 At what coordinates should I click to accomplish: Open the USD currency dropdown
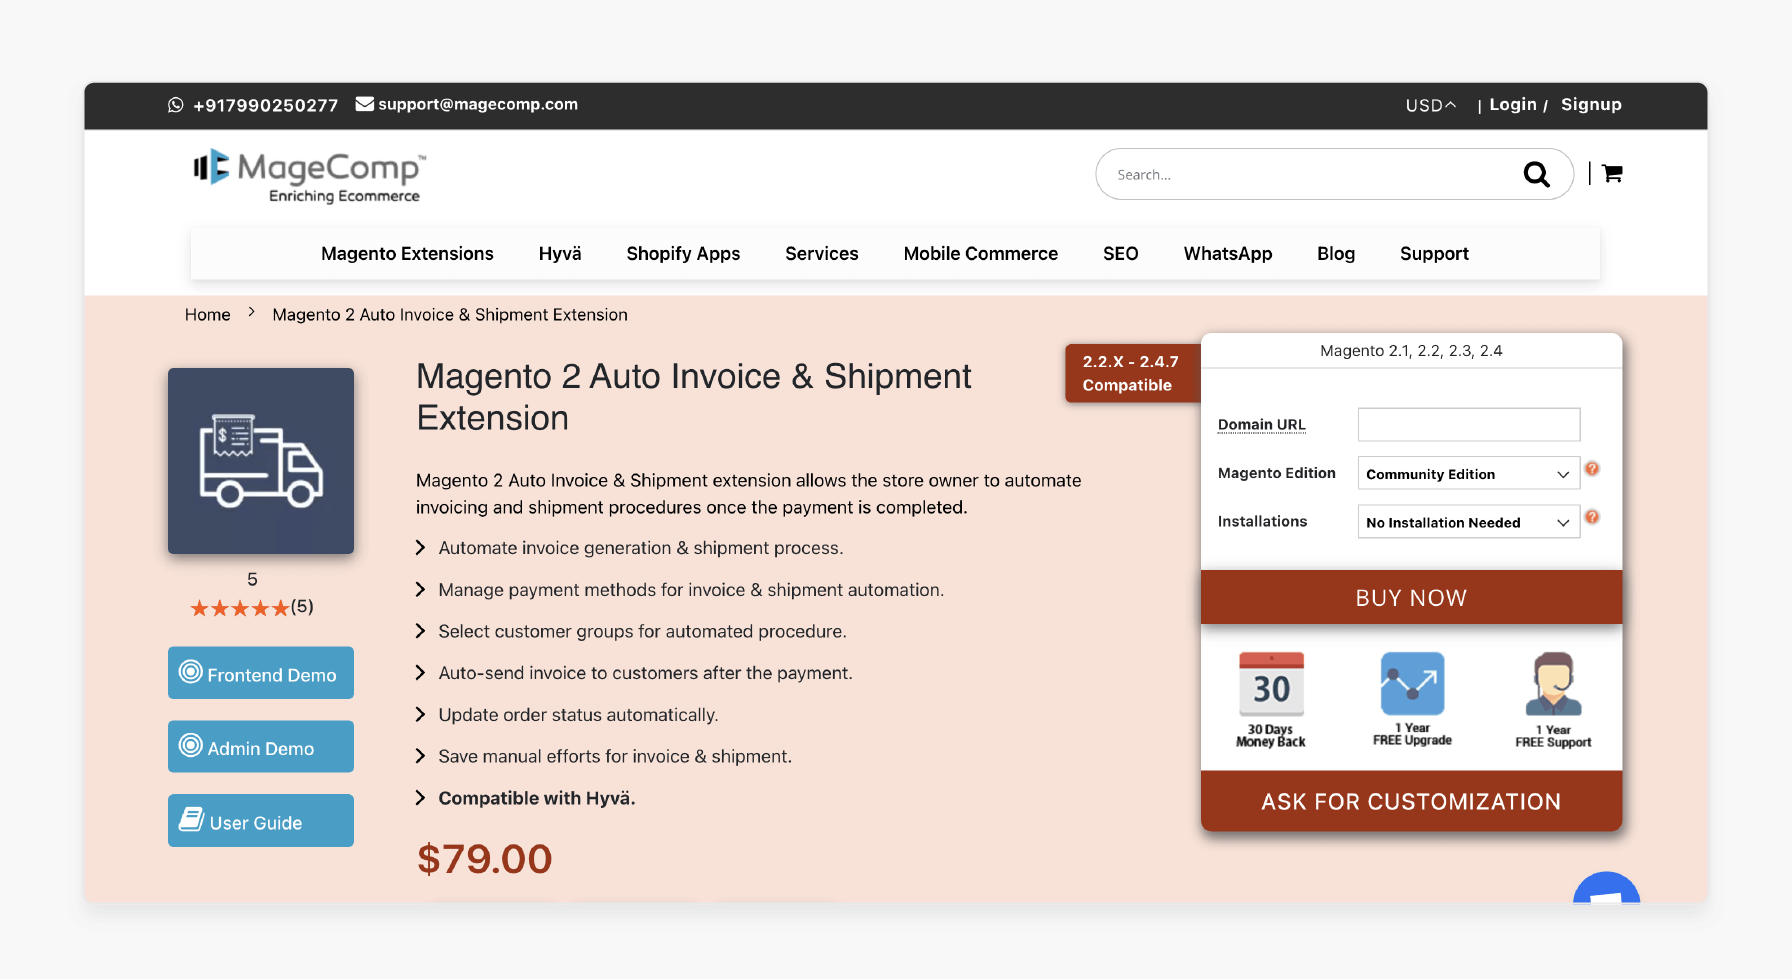click(x=1430, y=105)
